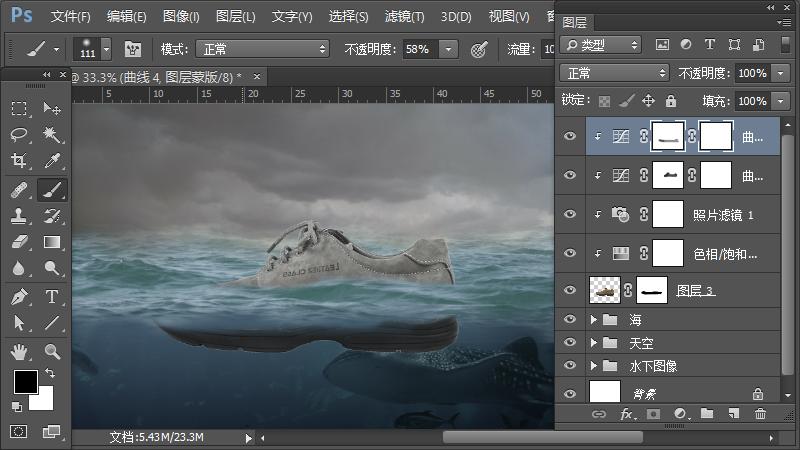Open brush opacity slider dropdown arrow
Screen dimensions: 800x450
coord(448,49)
